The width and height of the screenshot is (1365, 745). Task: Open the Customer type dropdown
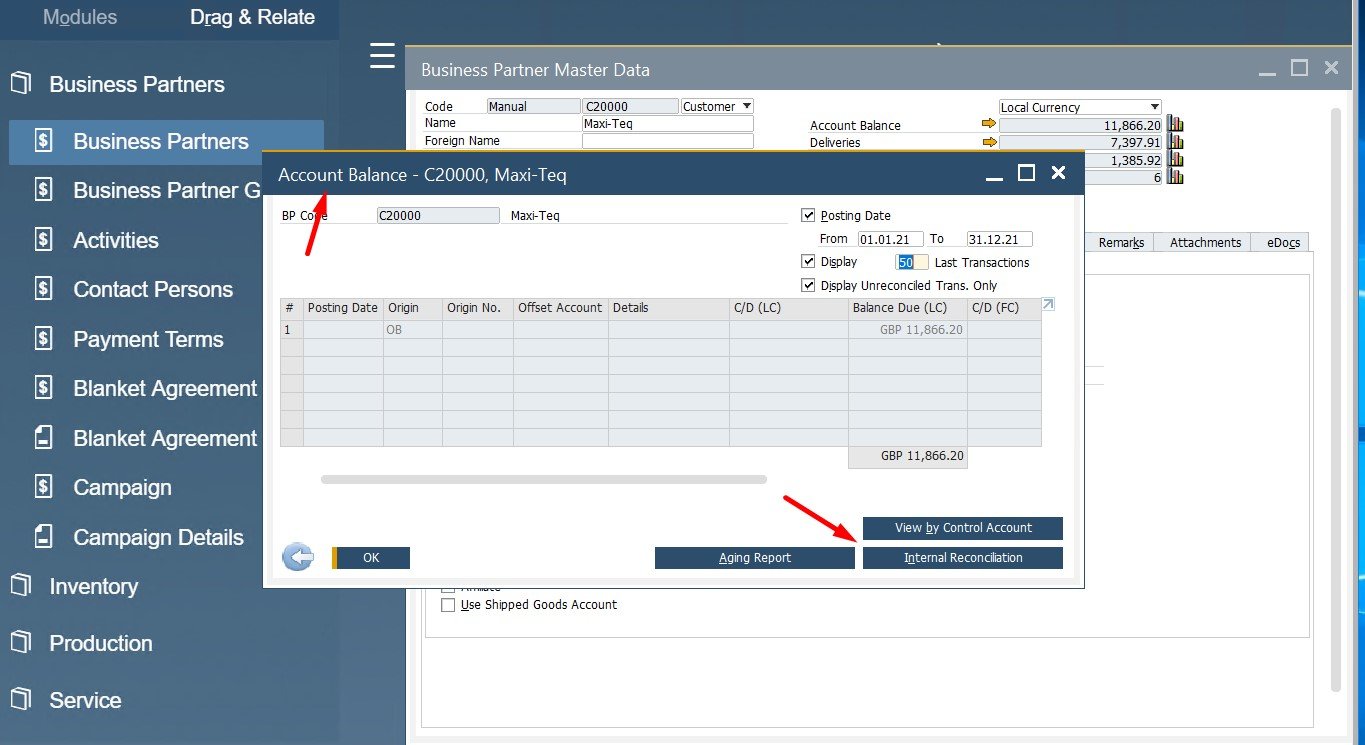tap(717, 106)
